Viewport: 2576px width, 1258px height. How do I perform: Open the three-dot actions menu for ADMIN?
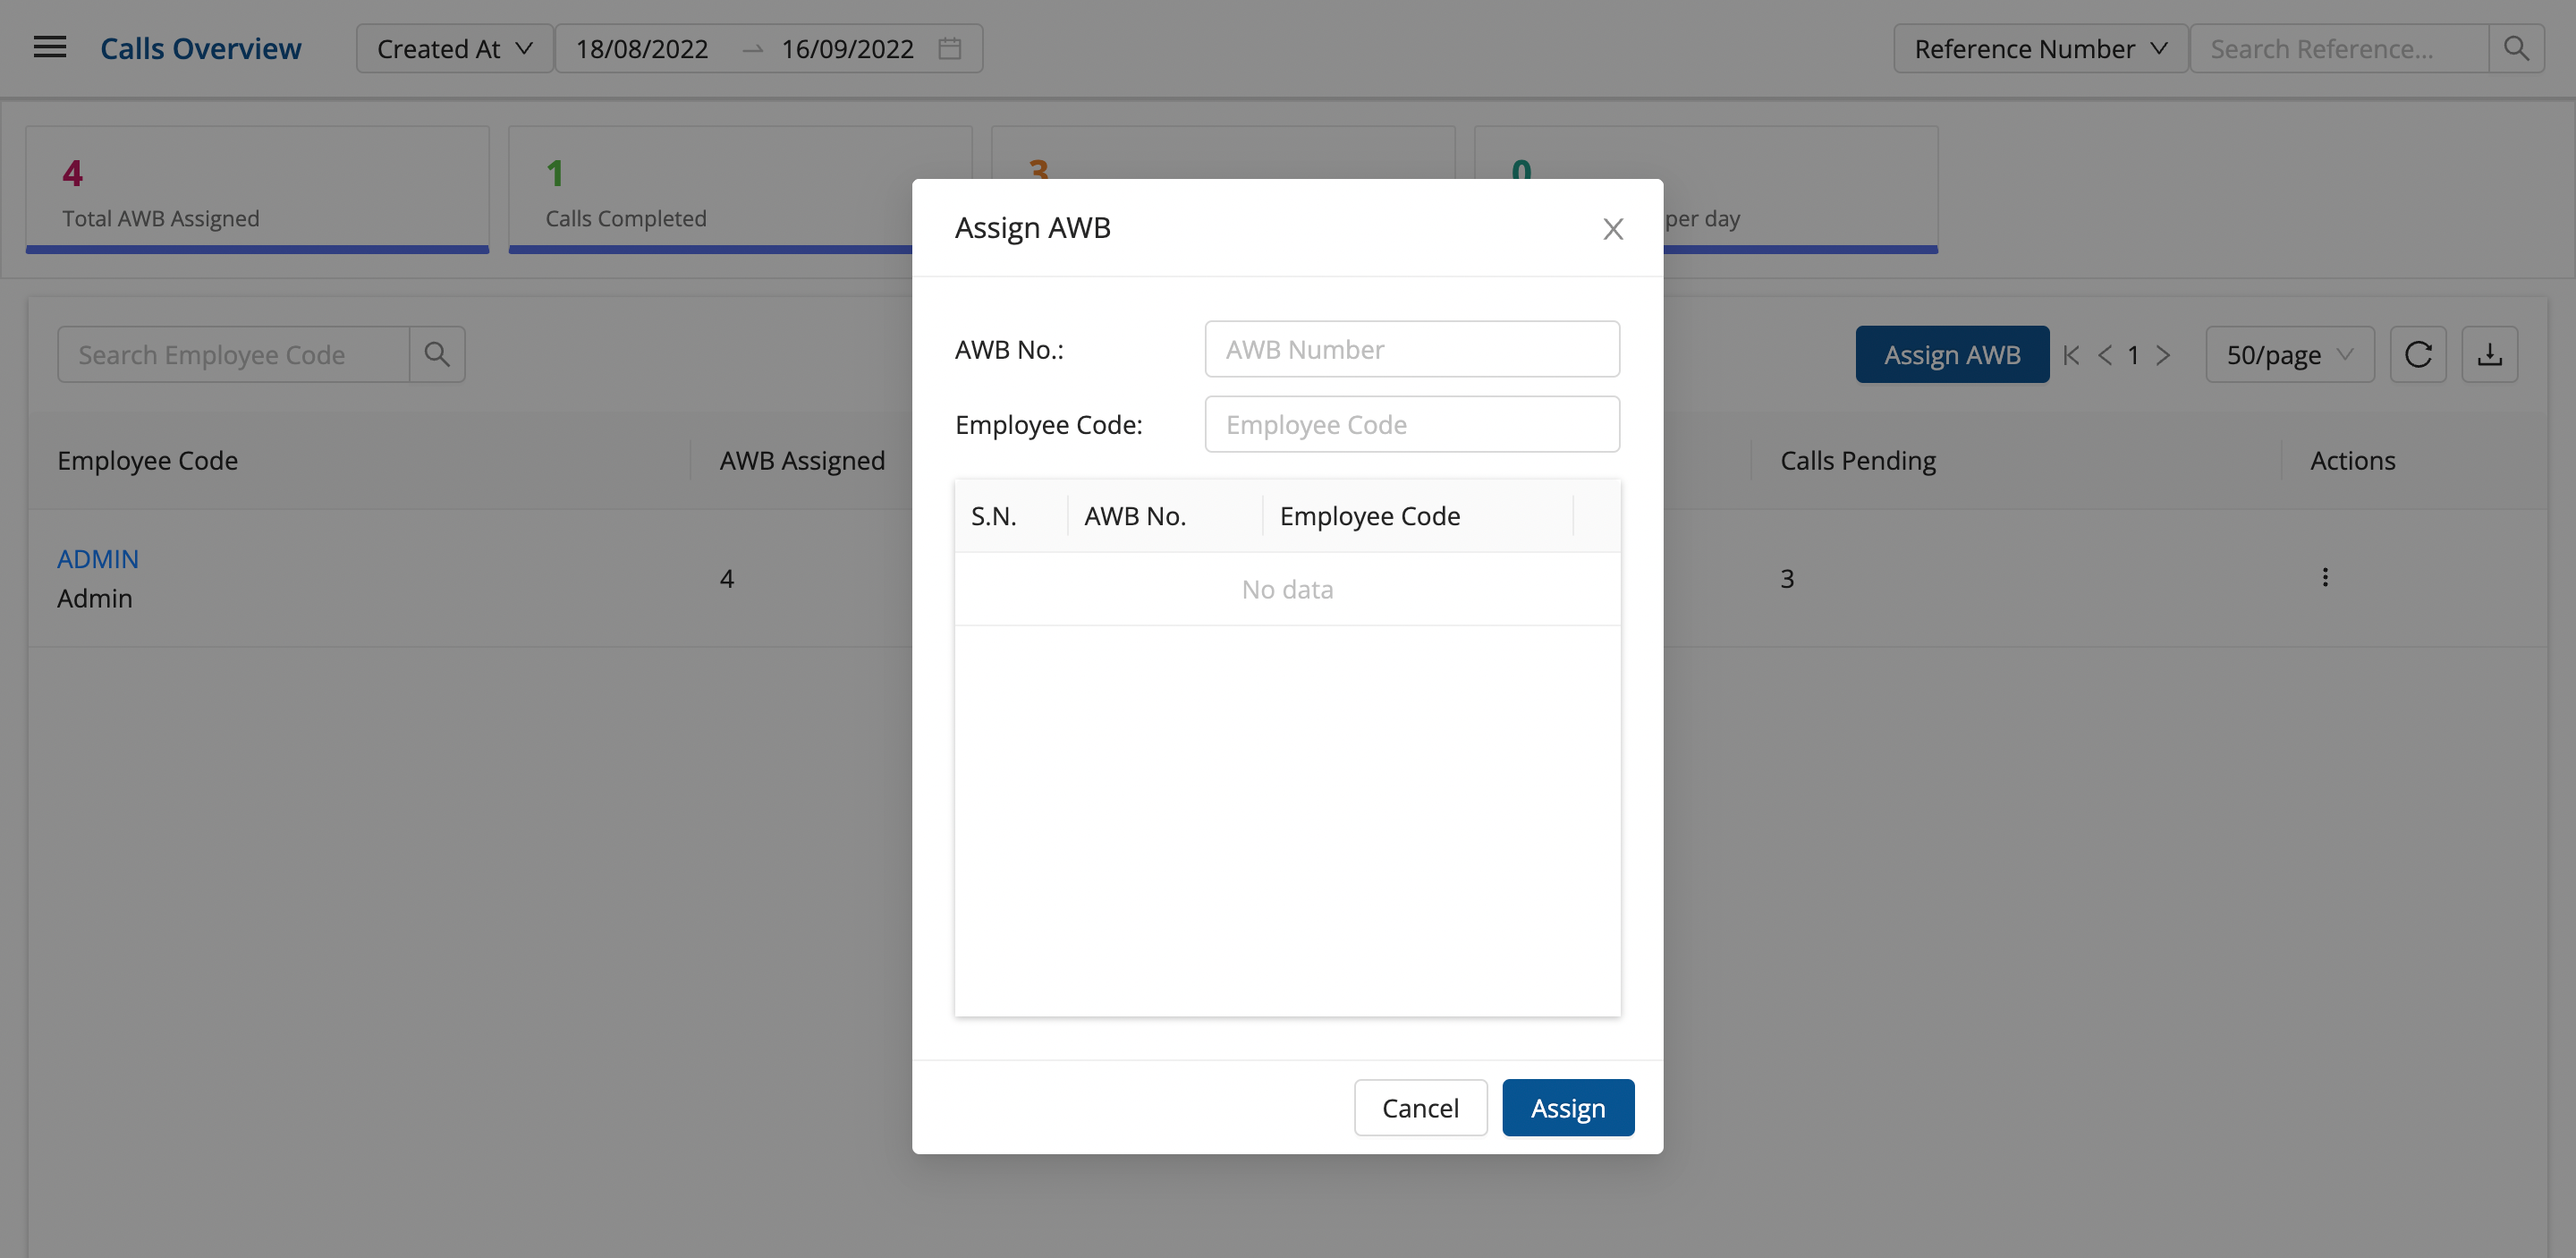2325,577
